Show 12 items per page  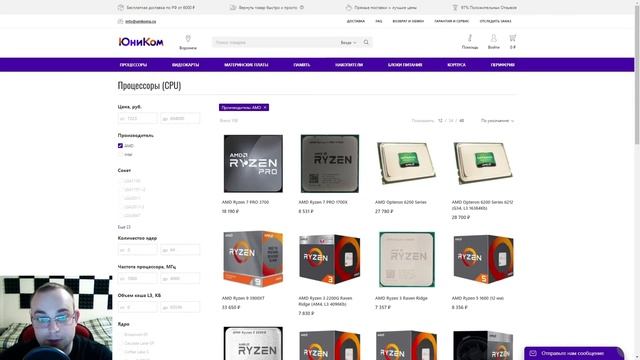440,121
